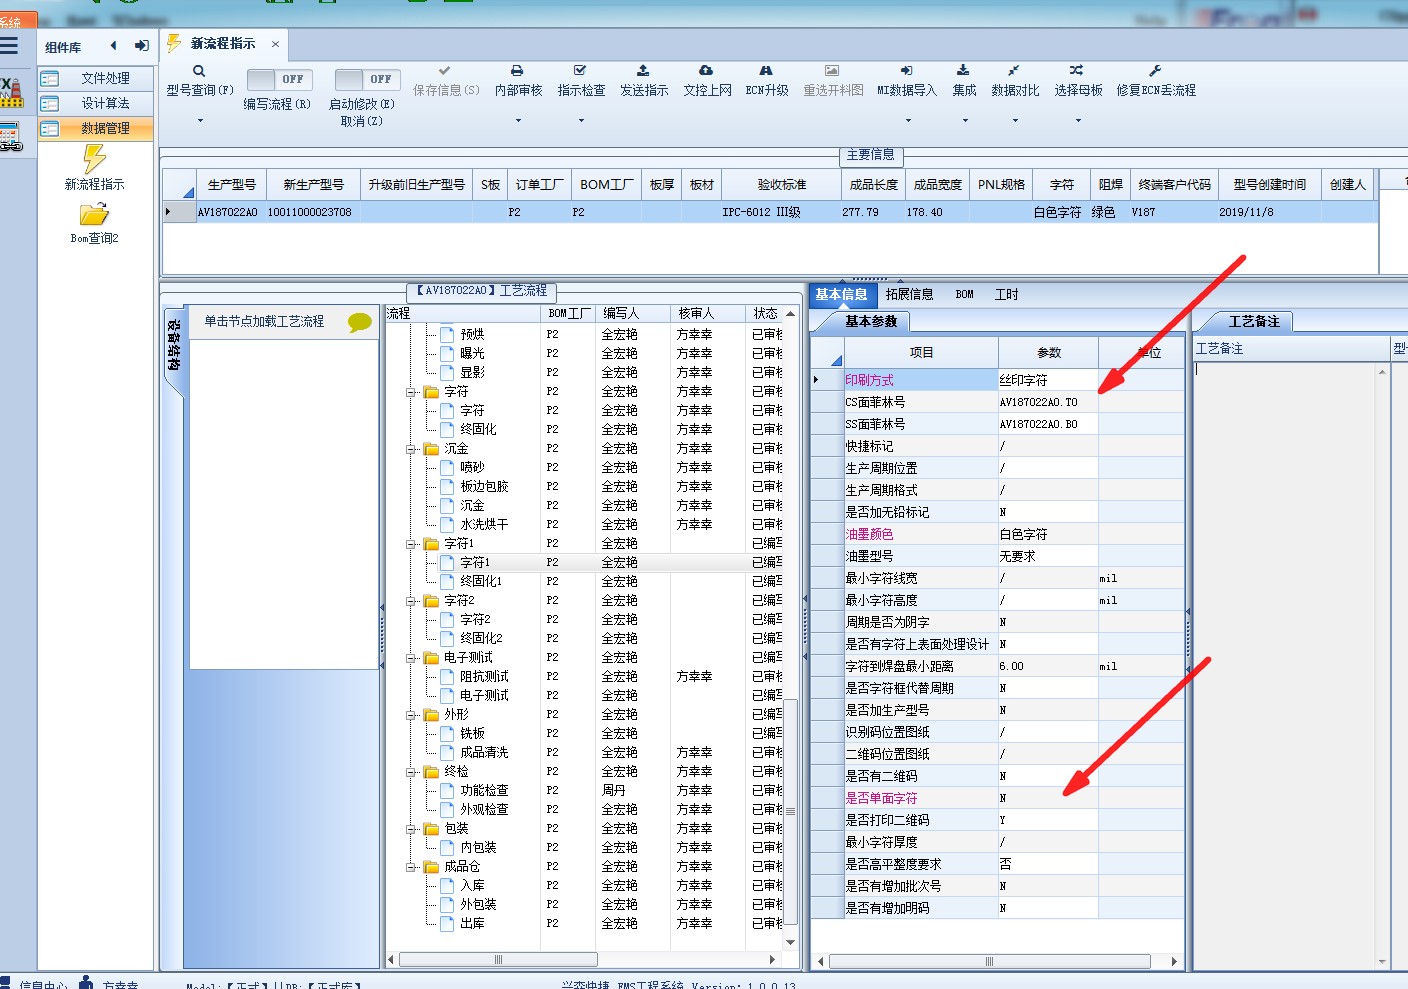Click 修复ECN丢流程 wrench icon
The width and height of the screenshot is (1408, 989).
[1155, 71]
